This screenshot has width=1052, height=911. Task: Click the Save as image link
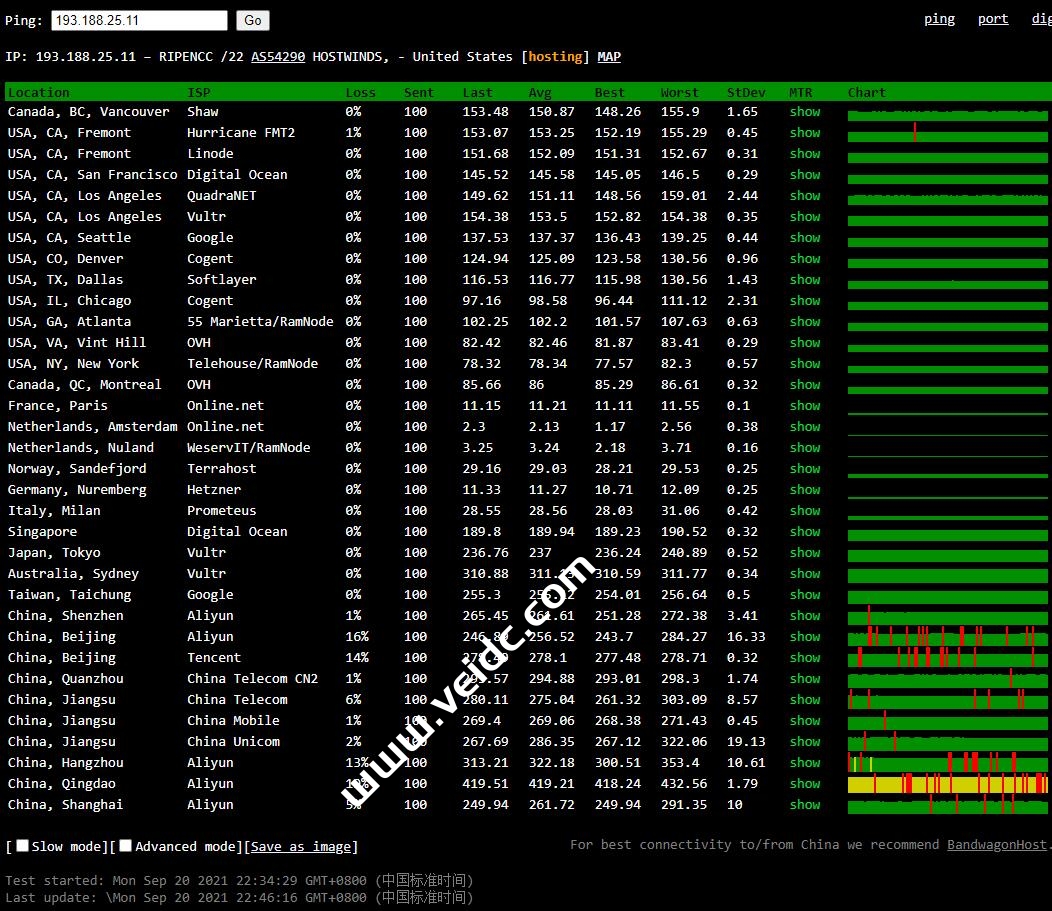(300, 847)
